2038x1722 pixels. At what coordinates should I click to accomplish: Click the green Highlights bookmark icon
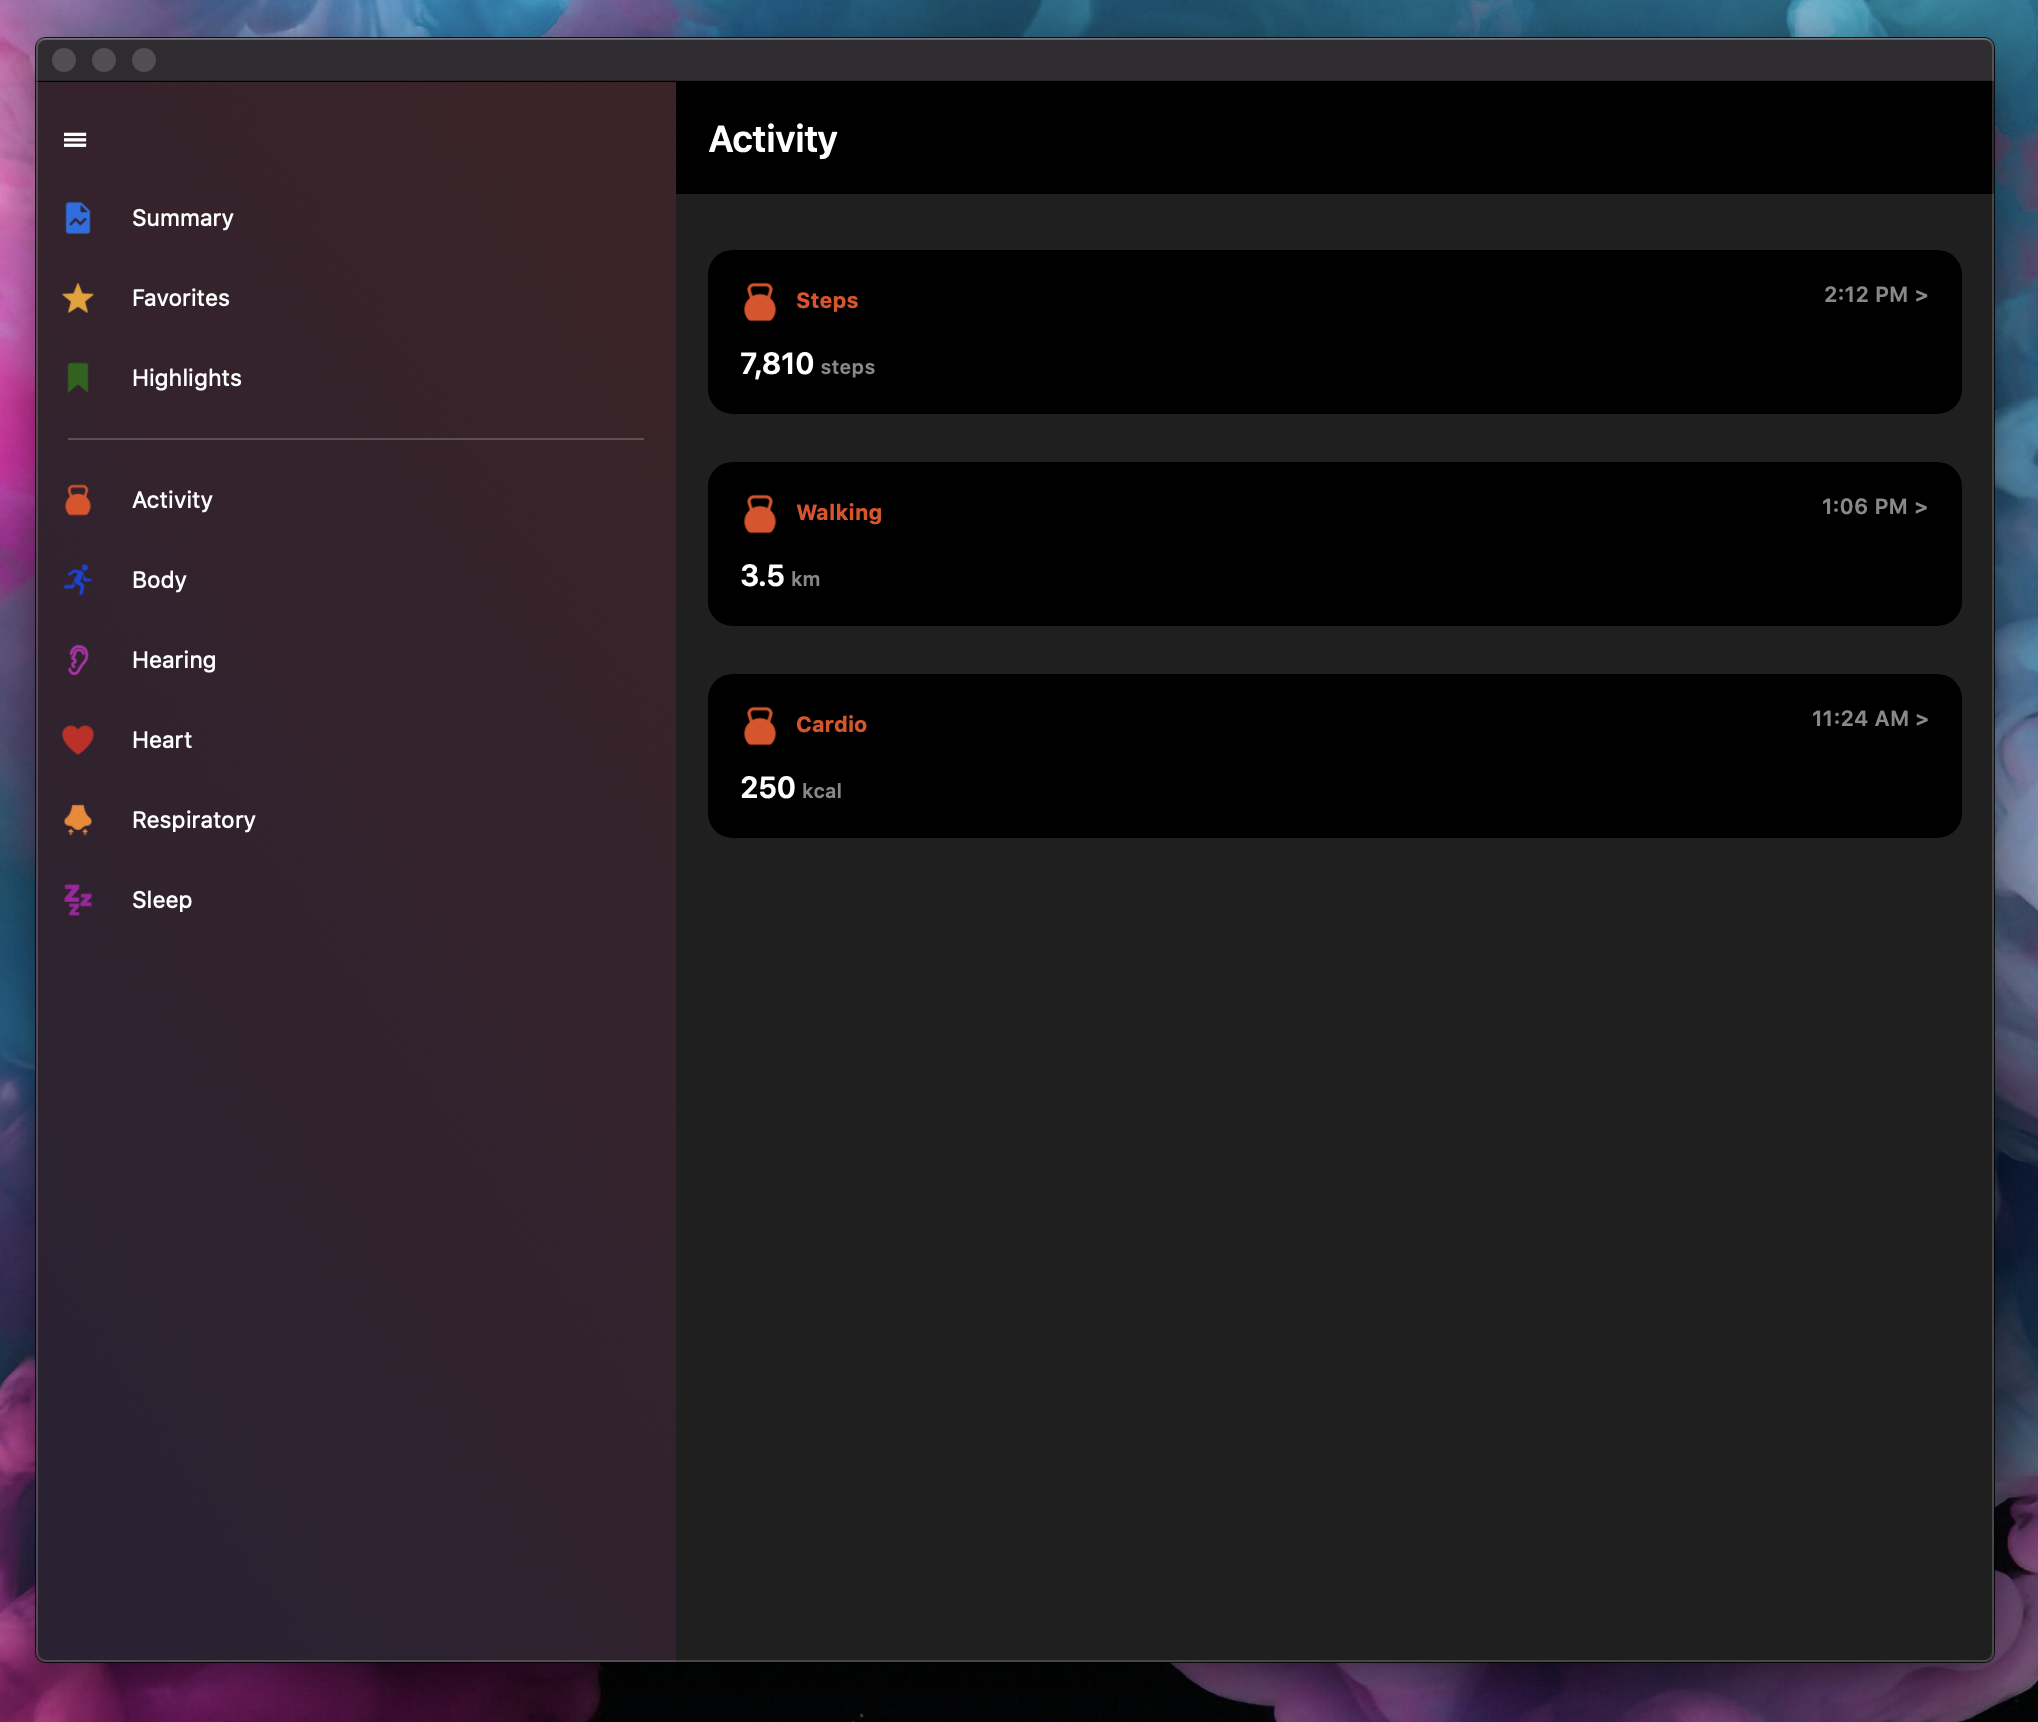78,378
